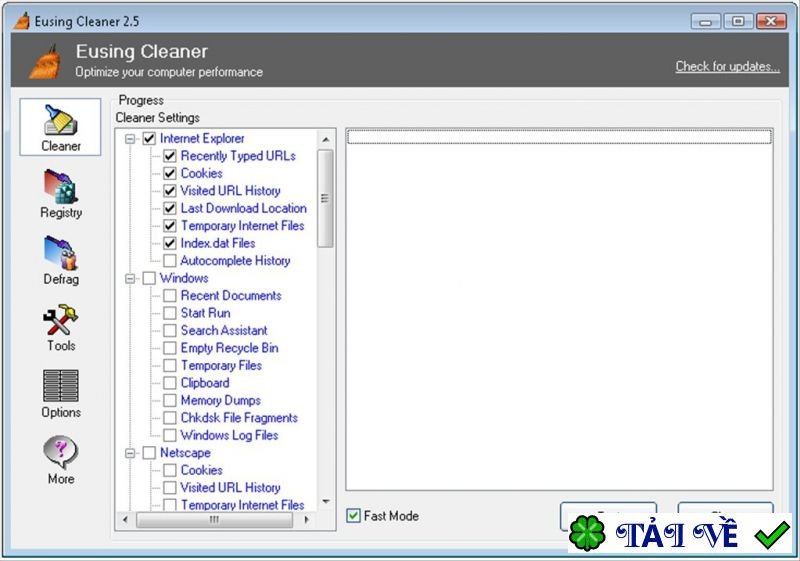The width and height of the screenshot is (800, 561).
Task: Check the Windows group checkbox
Action: coord(149,278)
